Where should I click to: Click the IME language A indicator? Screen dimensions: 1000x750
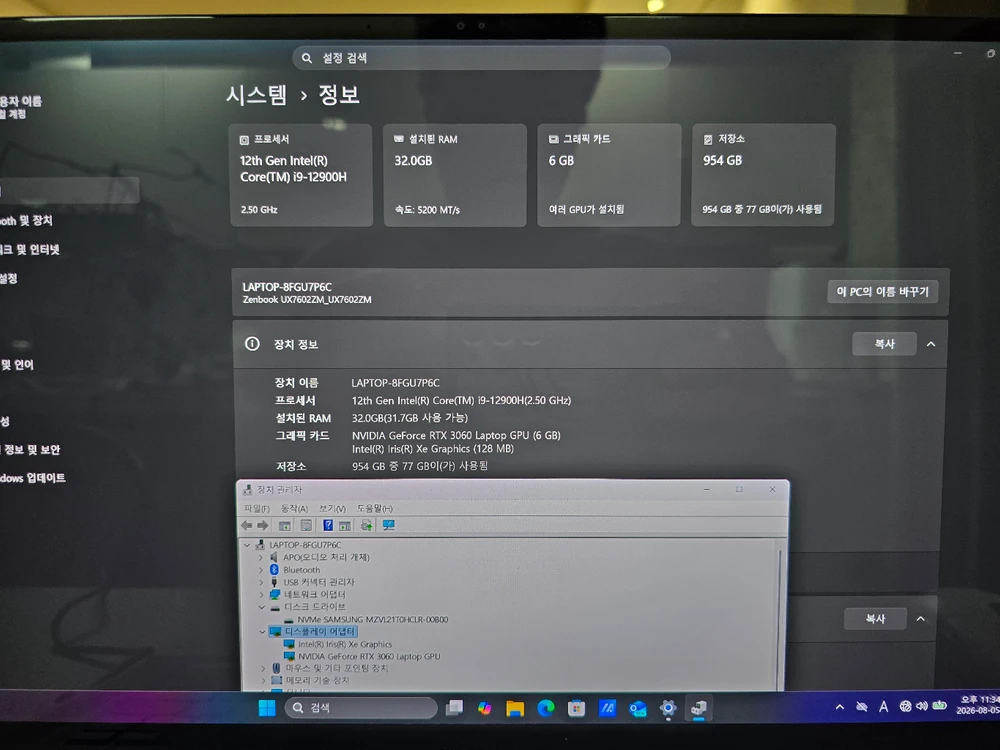[x=883, y=707]
